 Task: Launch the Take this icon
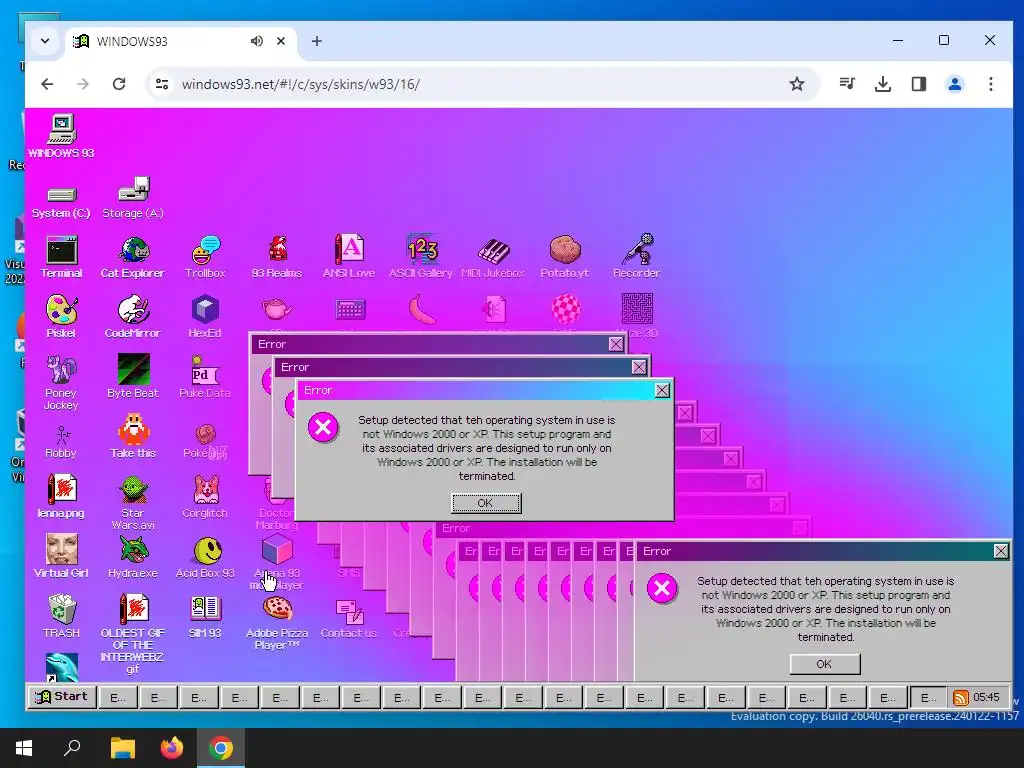tap(133, 436)
